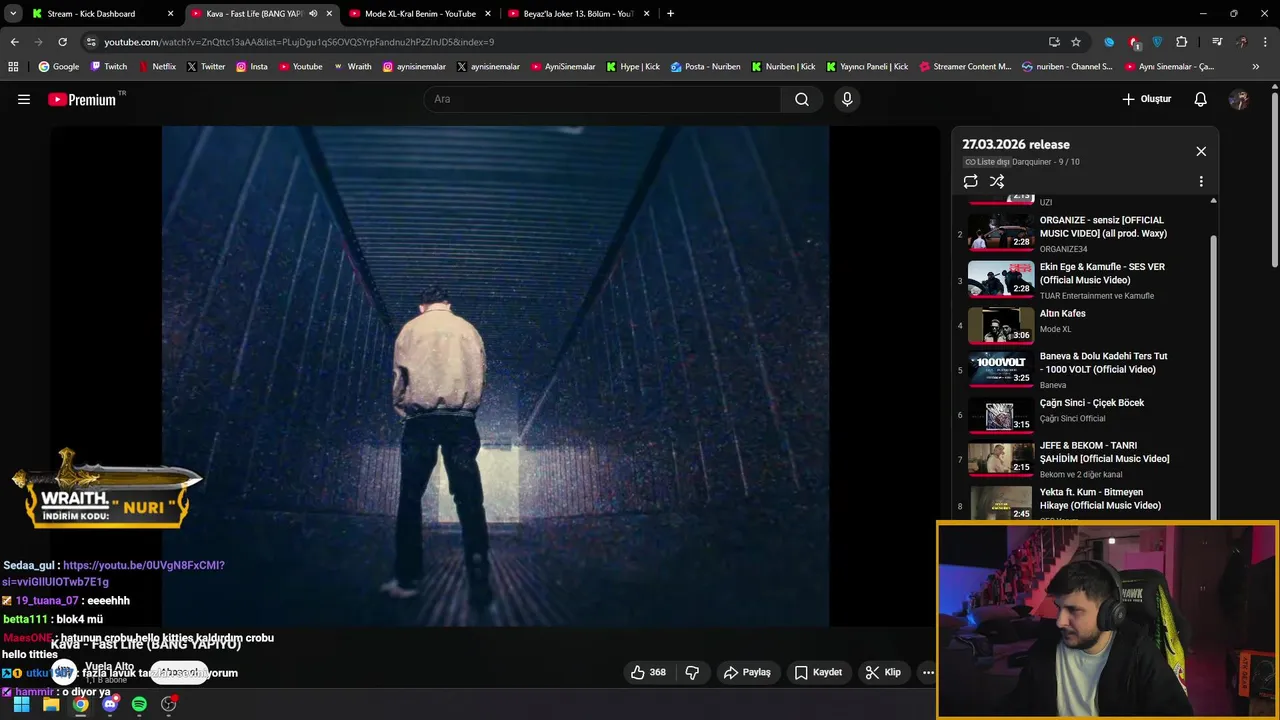Image resolution: width=1280 pixels, height=720 pixels.
Task: Open Sedaa_gul's youtu.be chat link
Action: click(114, 573)
